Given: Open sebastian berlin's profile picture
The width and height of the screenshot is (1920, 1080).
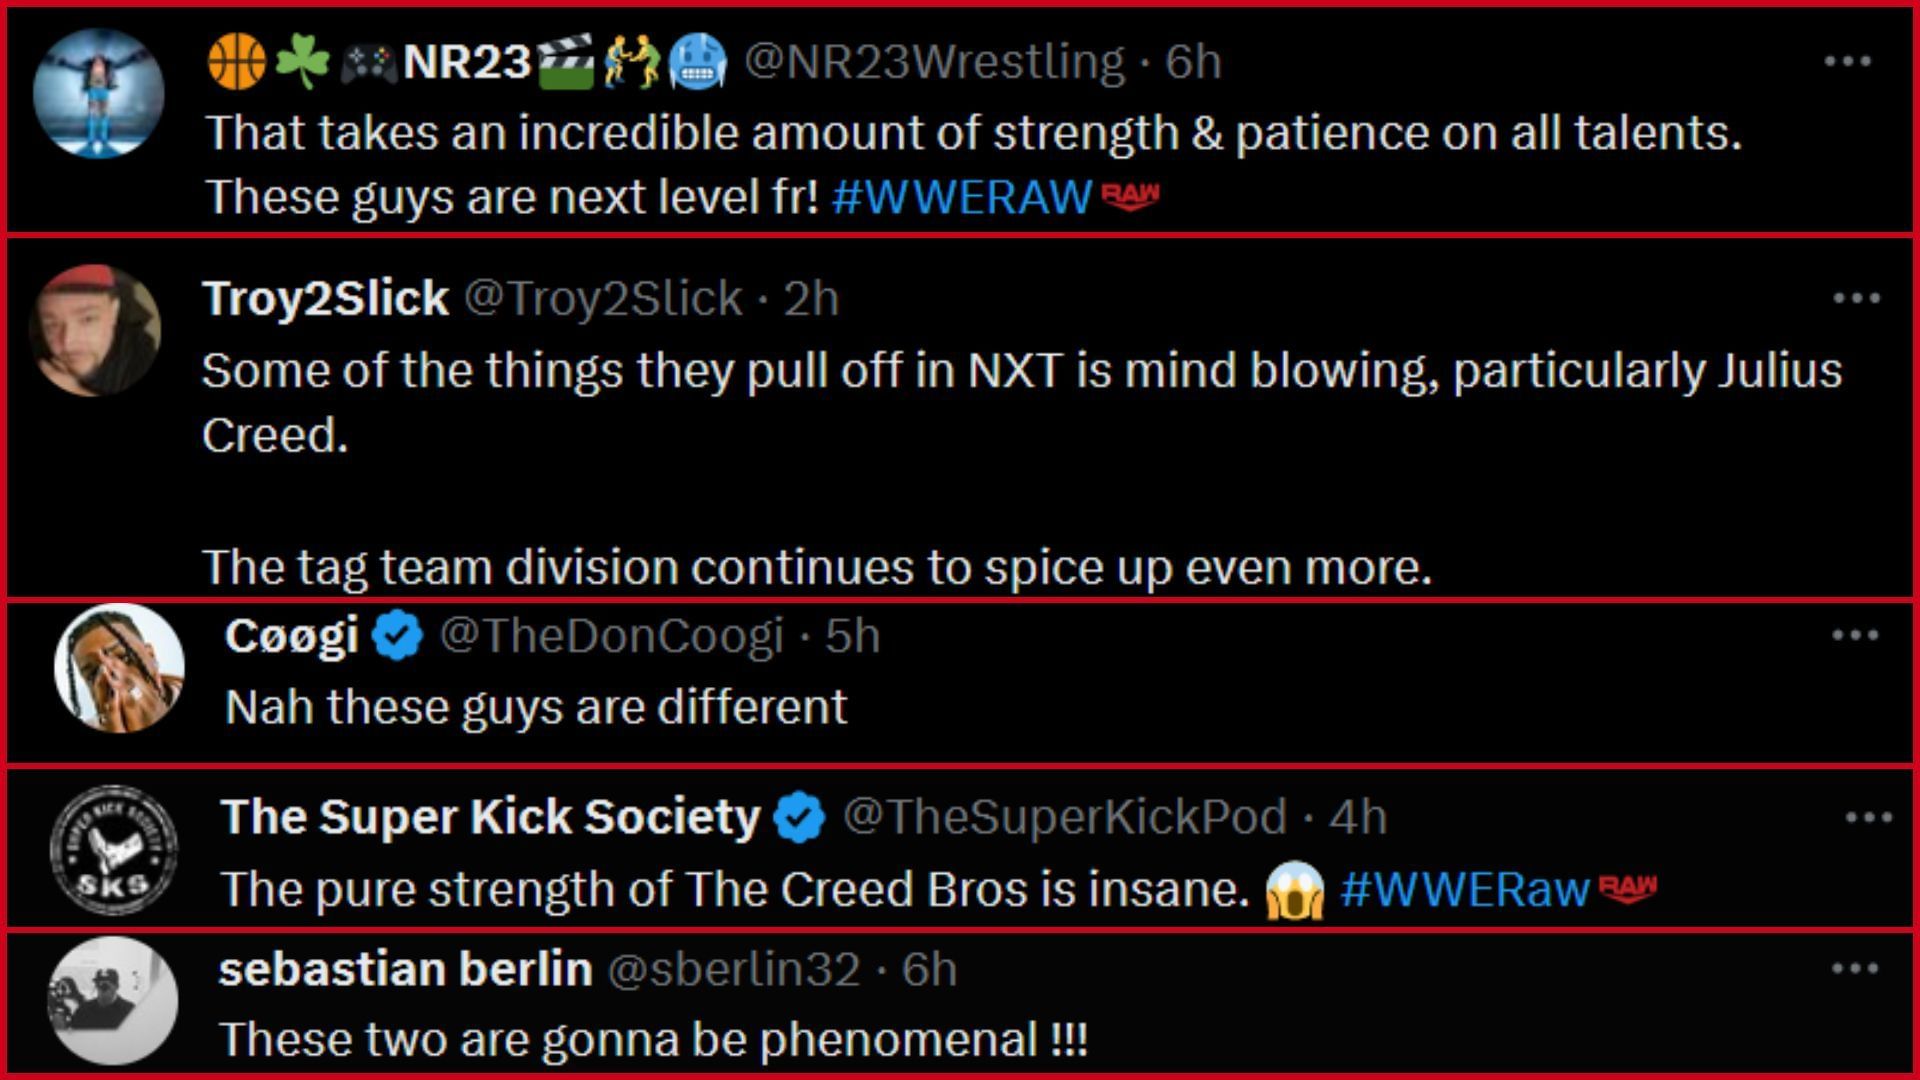Looking at the screenshot, I should pyautogui.click(x=113, y=1000).
